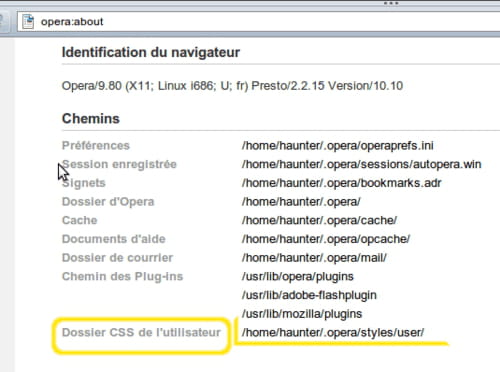The image size is (500, 372).
Task: Click the Dossier CSS de l'utilisateur label
Action: pyautogui.click(x=141, y=332)
